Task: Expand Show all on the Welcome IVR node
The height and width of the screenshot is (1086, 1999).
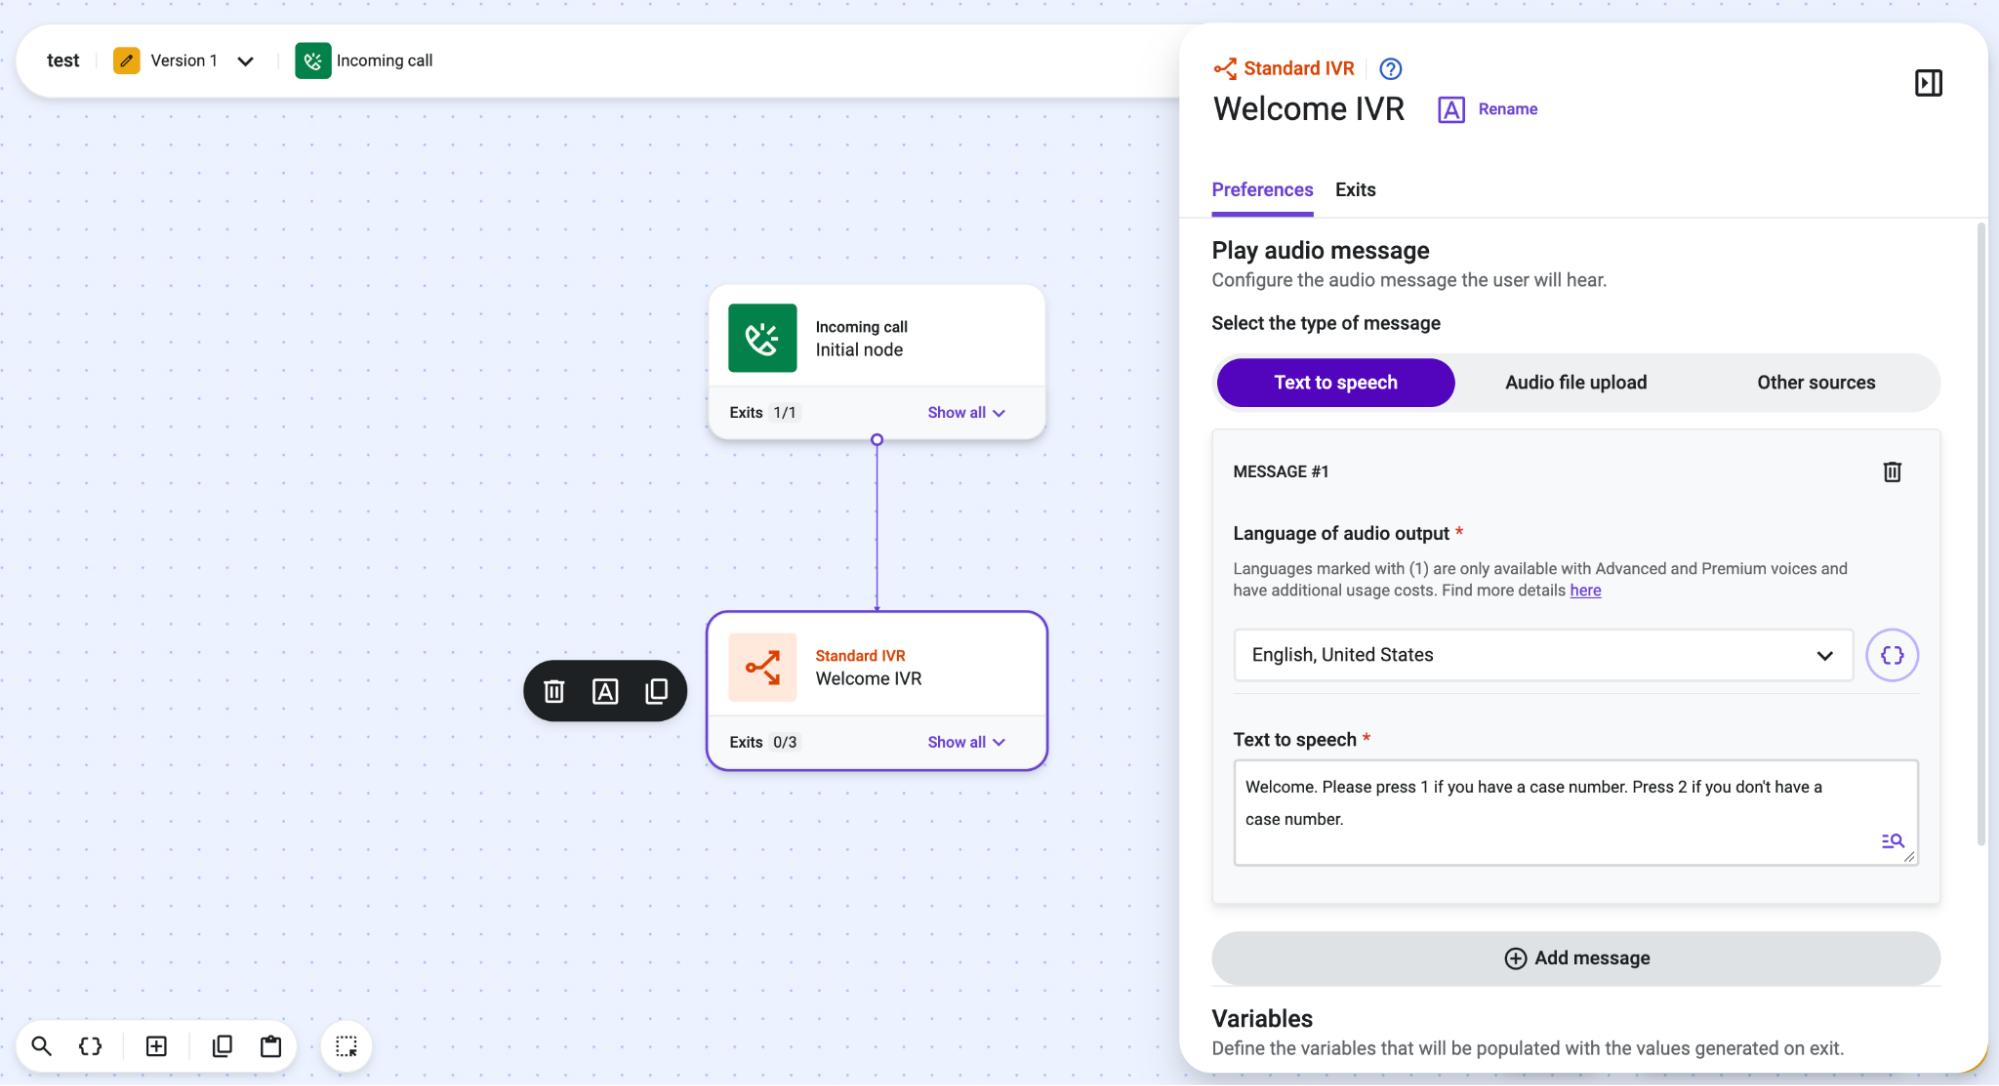Action: coord(966,742)
